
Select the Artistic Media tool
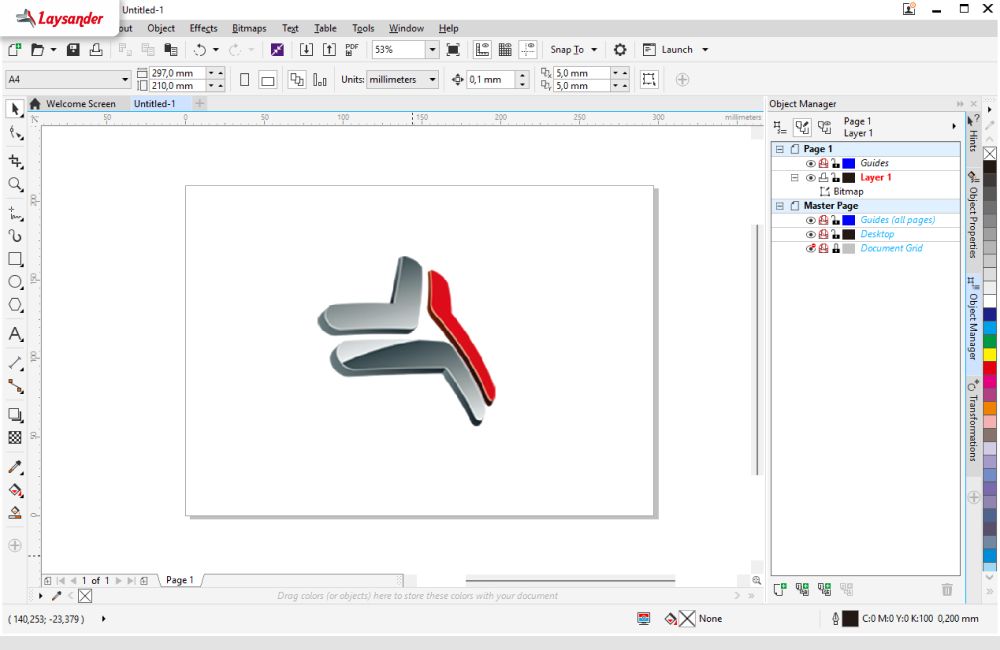tap(15, 236)
